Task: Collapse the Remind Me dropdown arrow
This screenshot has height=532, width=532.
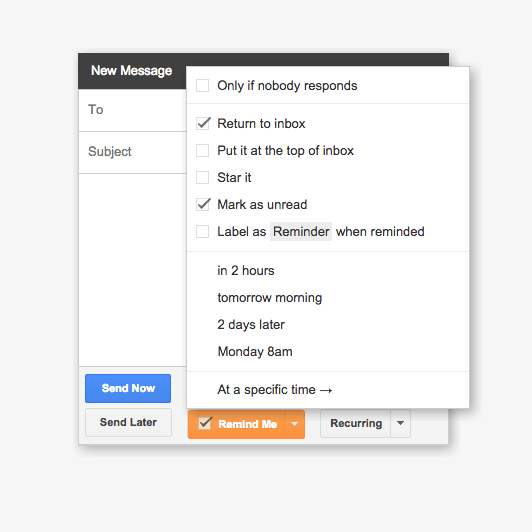Action: pos(294,424)
